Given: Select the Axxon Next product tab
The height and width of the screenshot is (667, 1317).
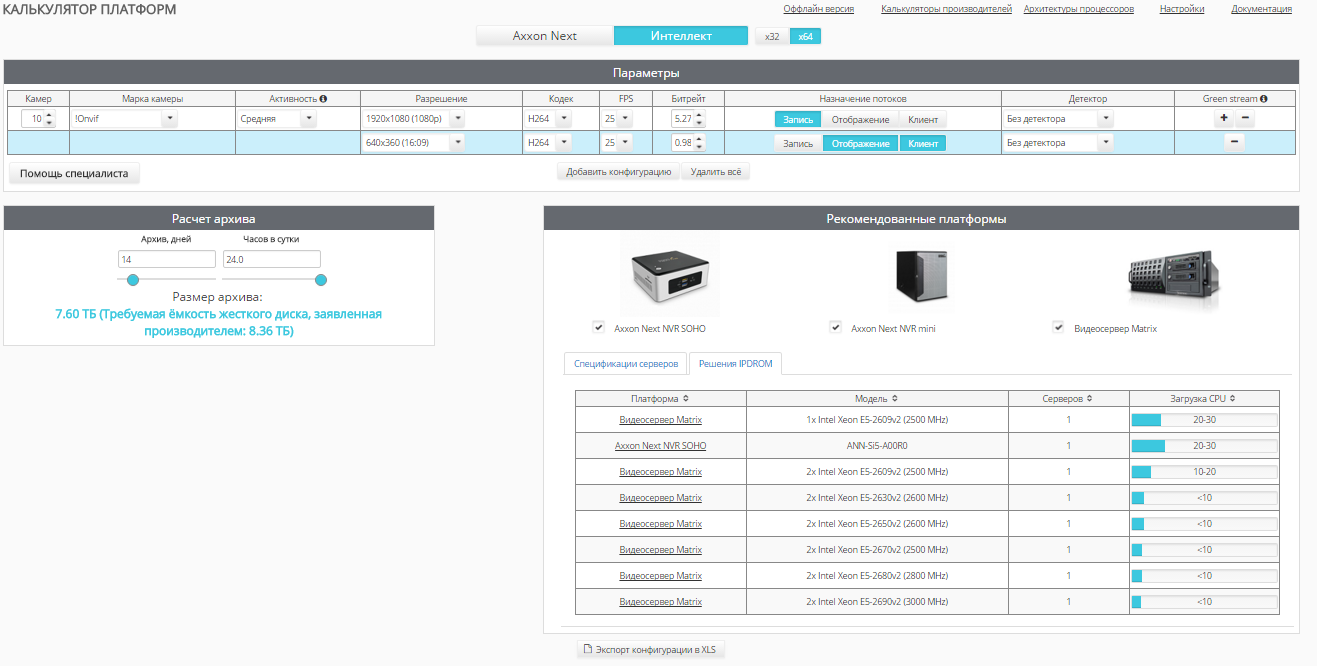Looking at the screenshot, I should pyautogui.click(x=545, y=36).
